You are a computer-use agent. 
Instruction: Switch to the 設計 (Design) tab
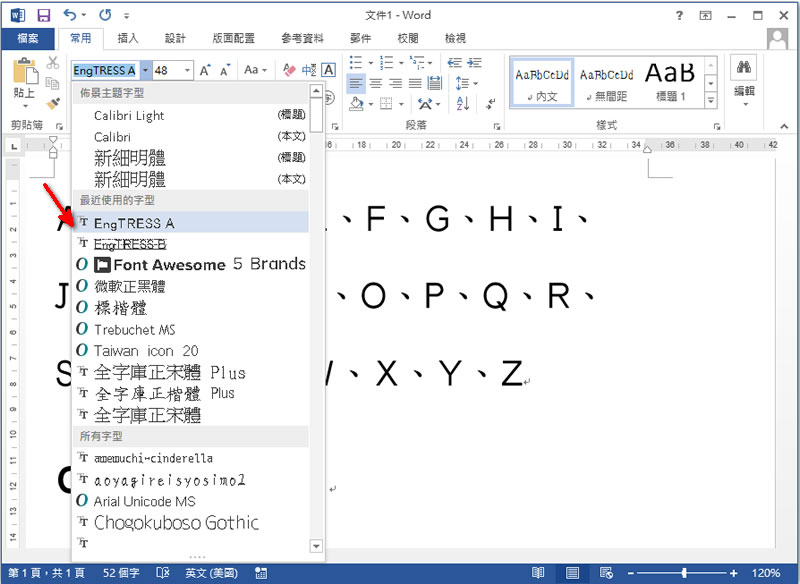(175, 38)
